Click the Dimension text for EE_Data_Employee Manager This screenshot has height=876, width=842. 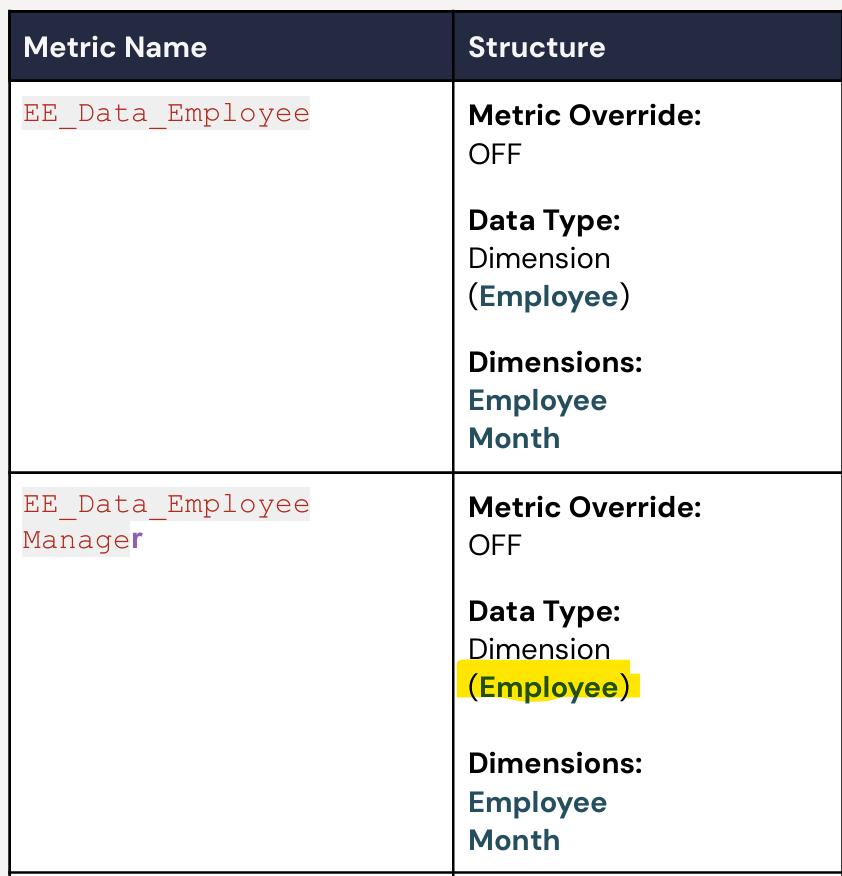point(539,649)
